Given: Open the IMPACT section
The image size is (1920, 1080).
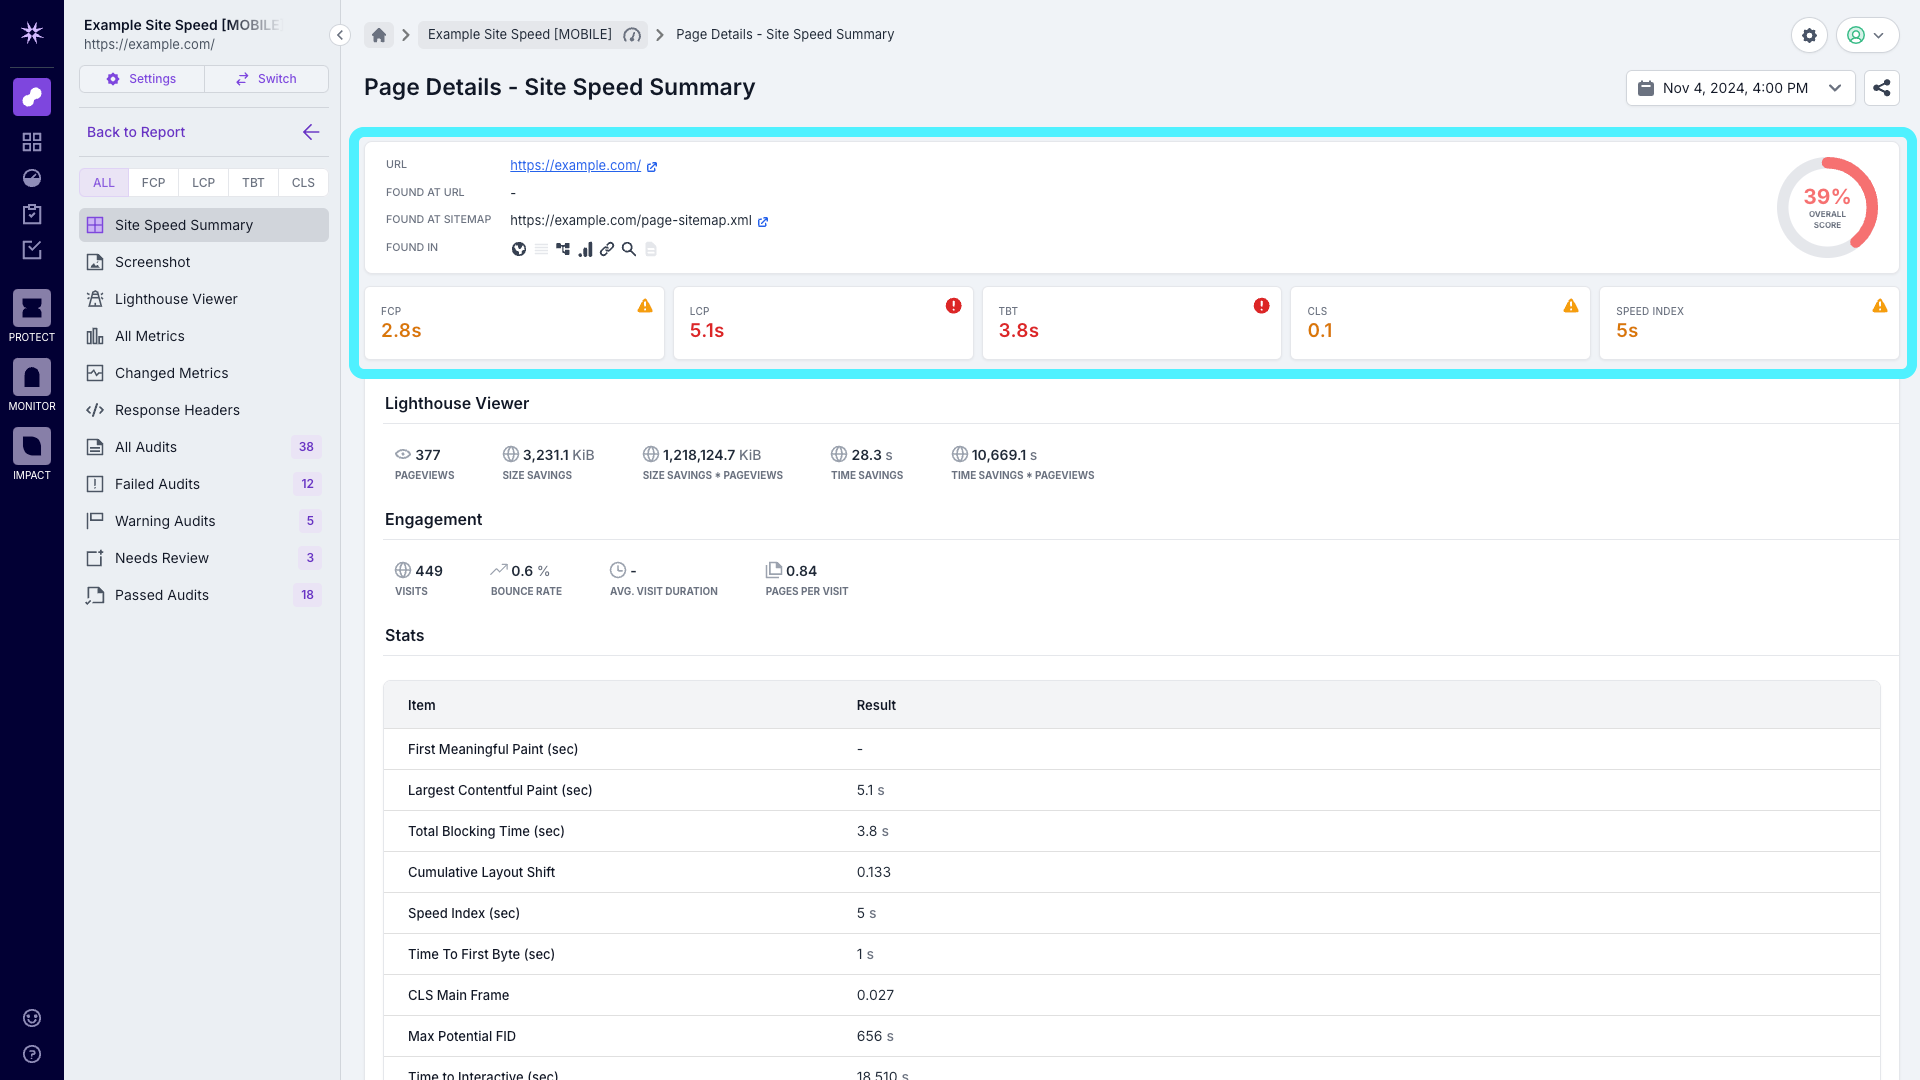Looking at the screenshot, I should tap(32, 454).
